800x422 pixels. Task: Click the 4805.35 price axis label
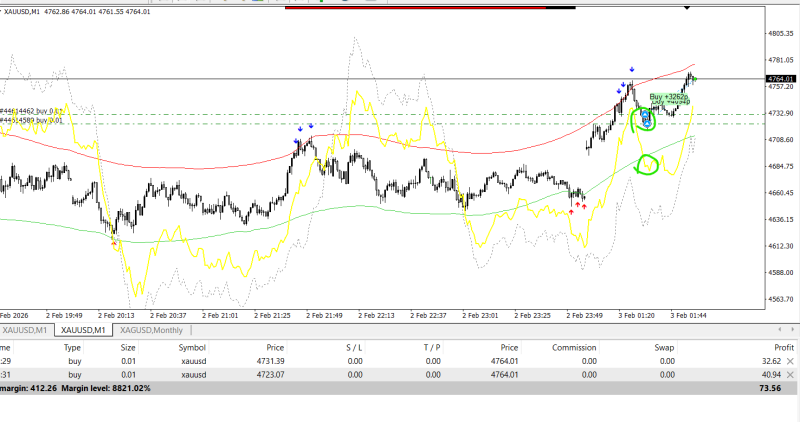click(x=781, y=33)
